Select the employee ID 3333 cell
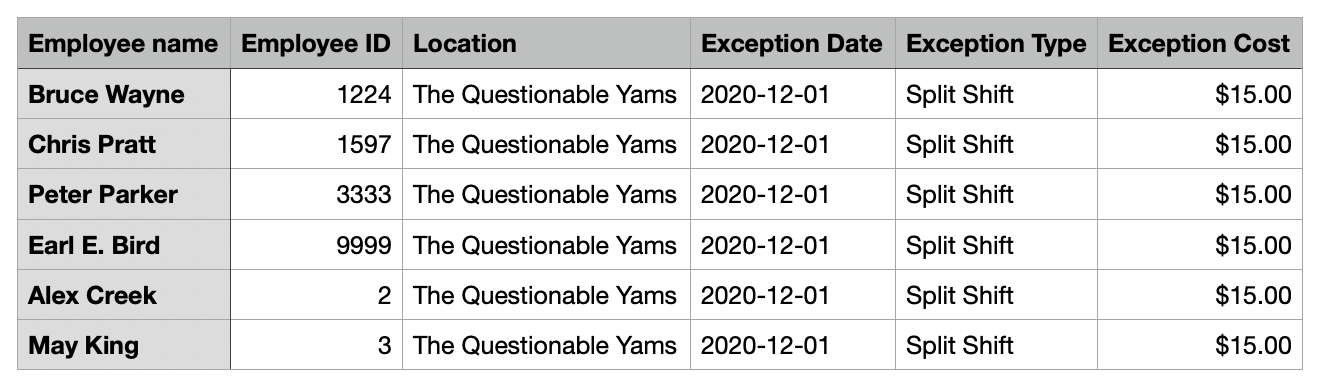This screenshot has width=1322, height=388. [317, 194]
